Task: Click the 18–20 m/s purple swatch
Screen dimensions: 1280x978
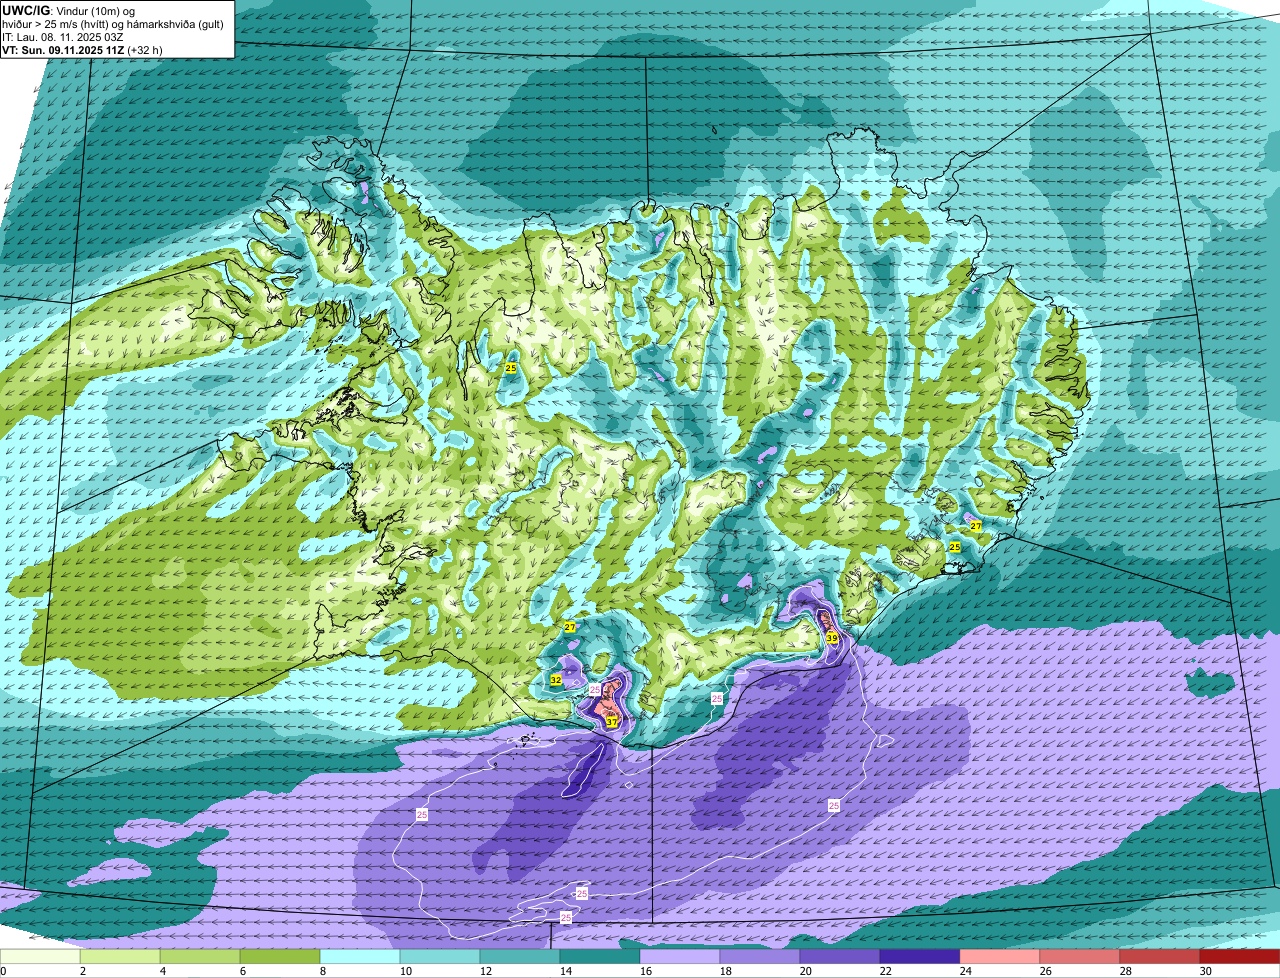Action: click(x=760, y=956)
